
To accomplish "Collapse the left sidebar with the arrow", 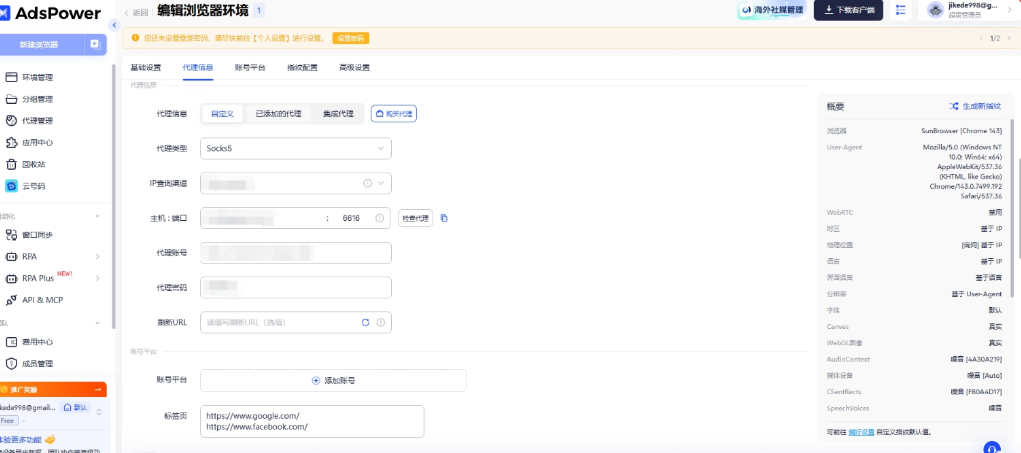I will tap(115, 25).
